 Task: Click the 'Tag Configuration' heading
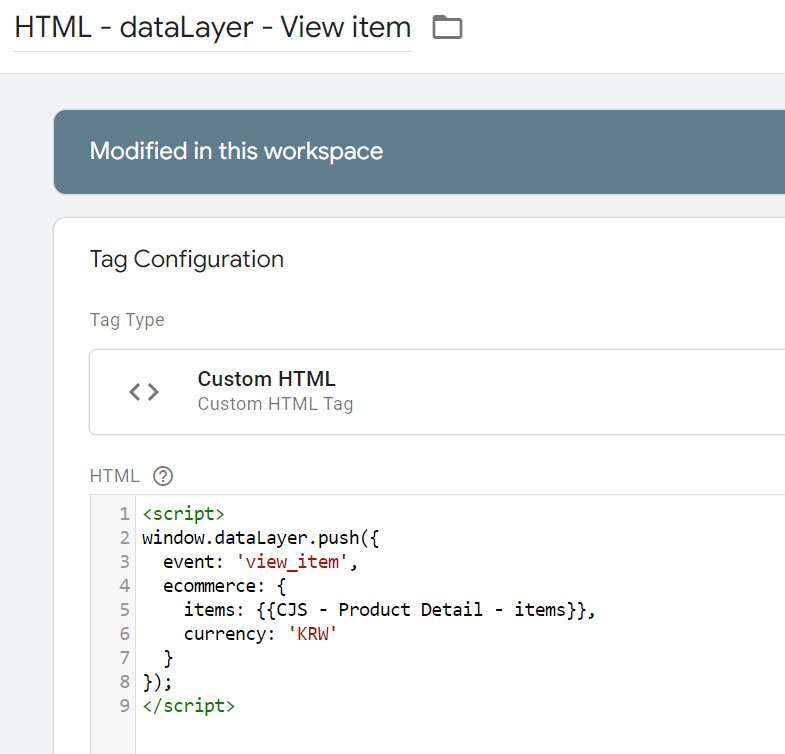pos(187,259)
